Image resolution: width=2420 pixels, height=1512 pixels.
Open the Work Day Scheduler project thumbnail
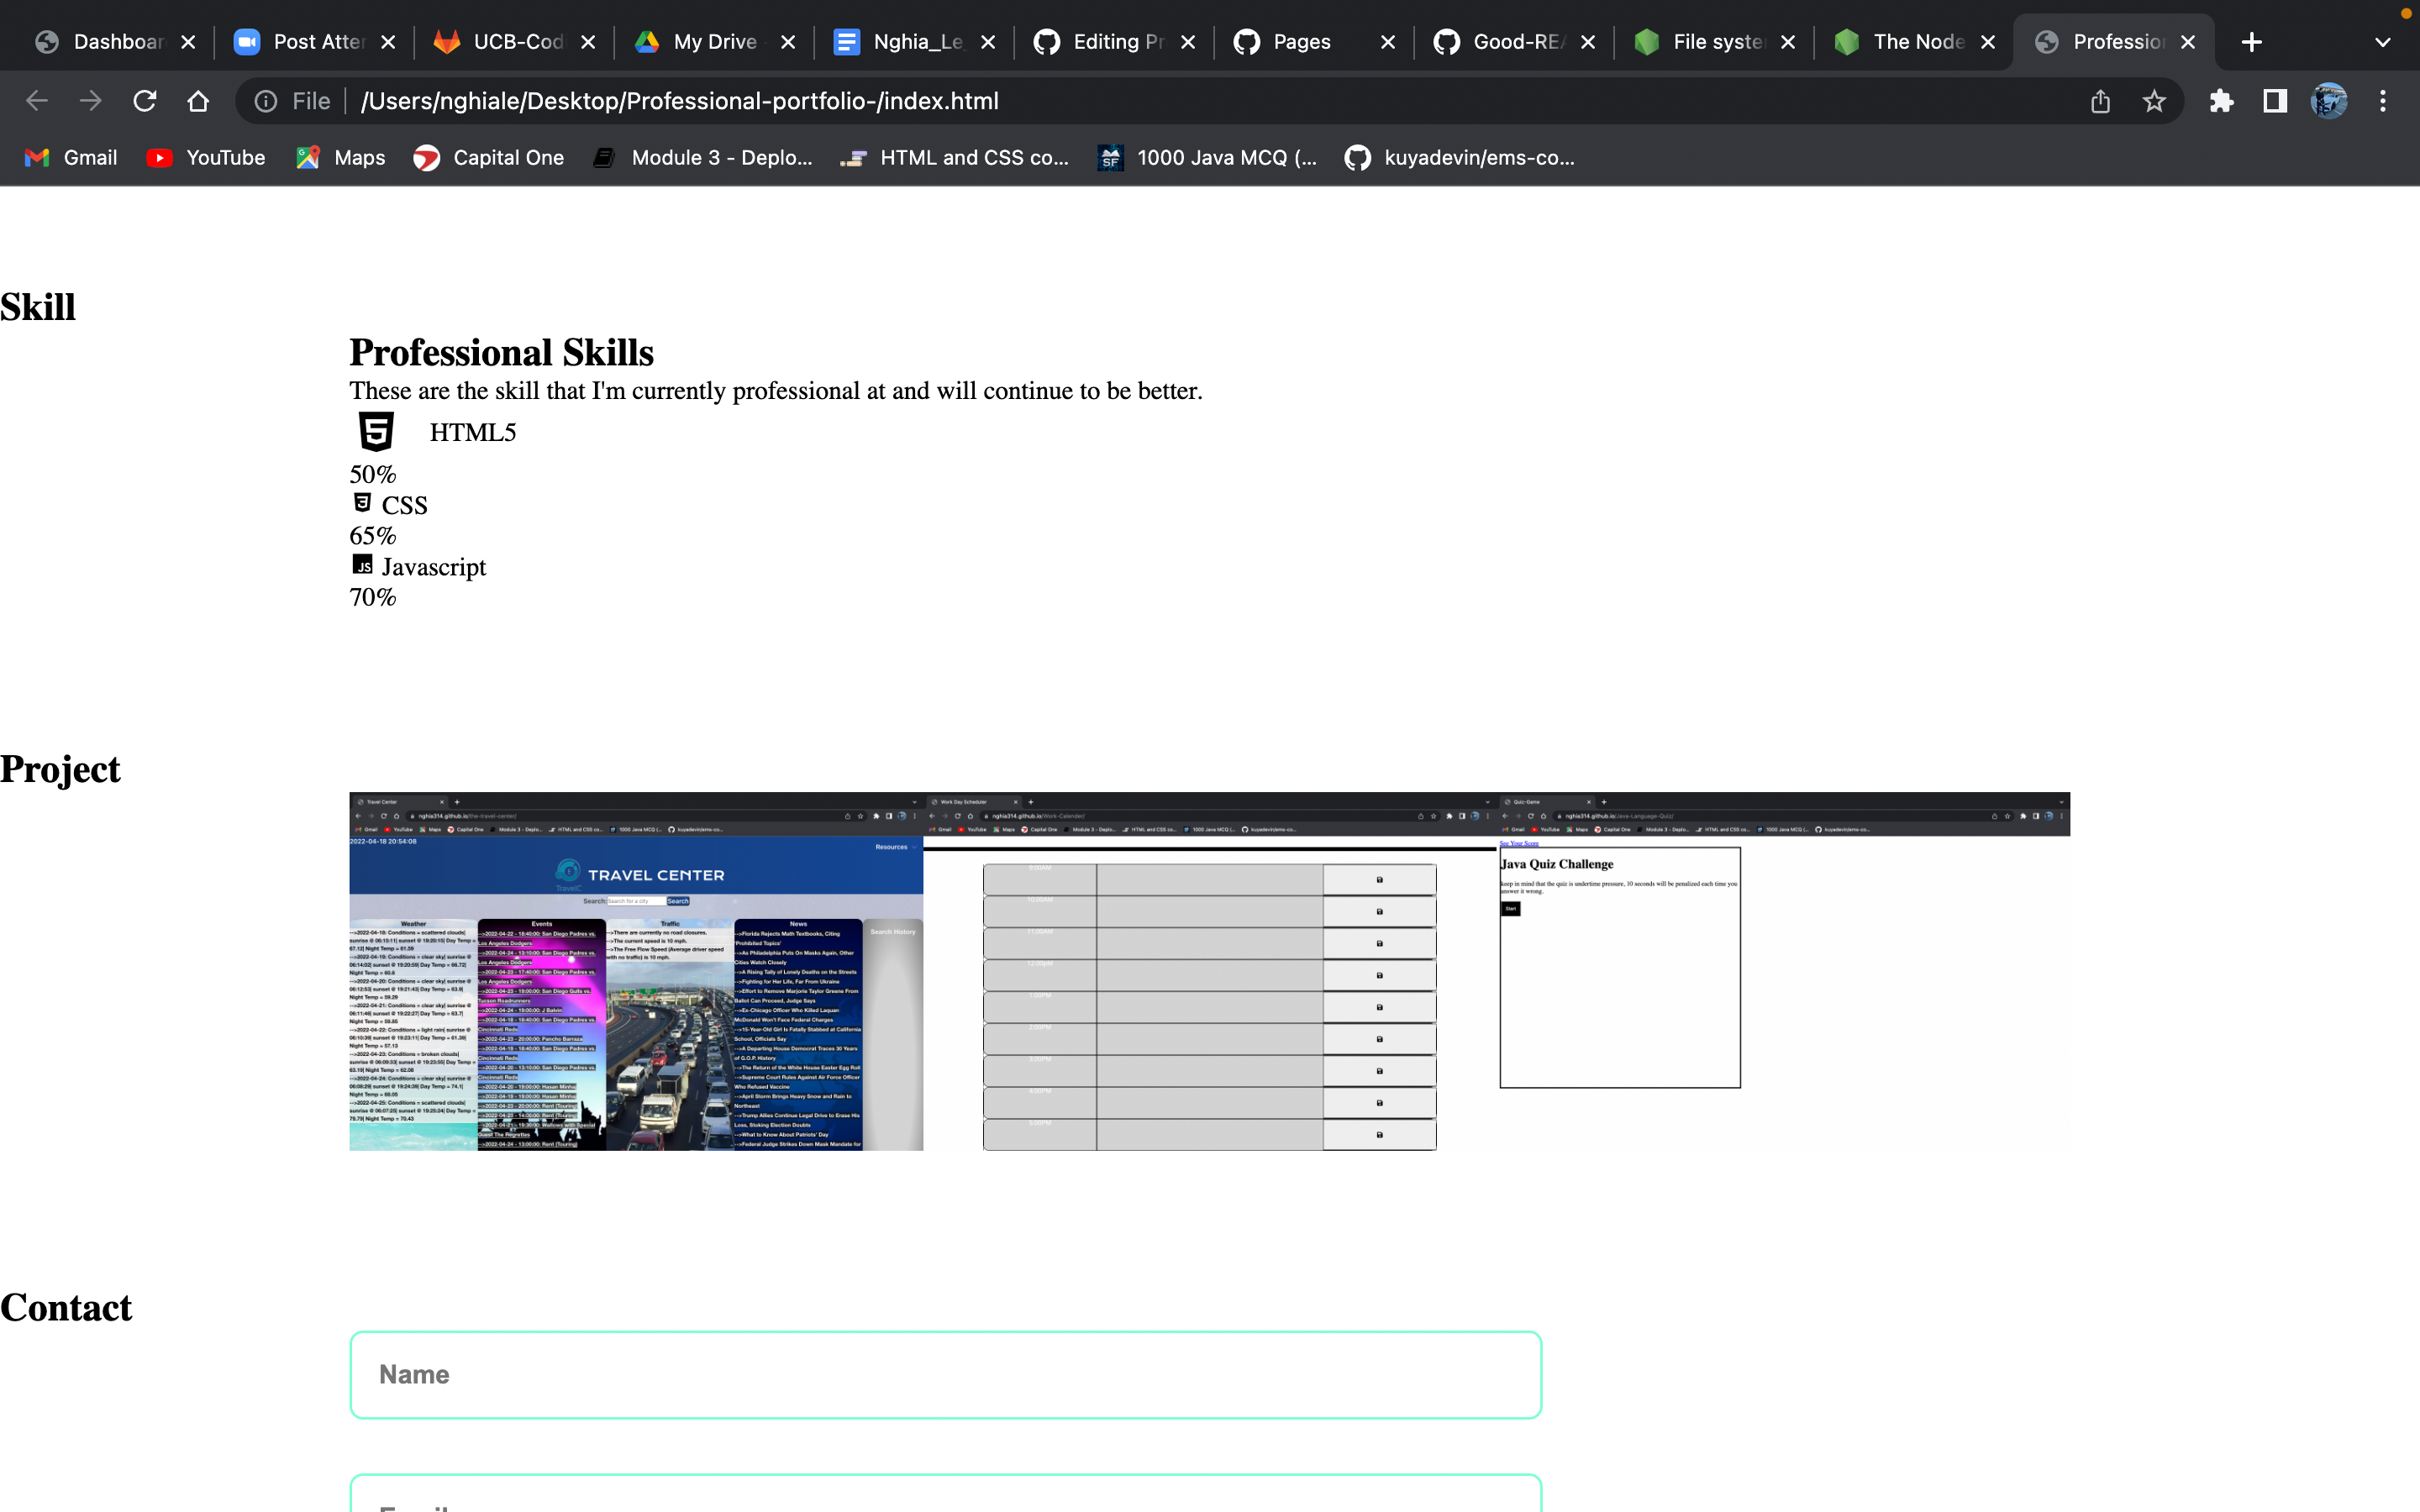point(1210,971)
